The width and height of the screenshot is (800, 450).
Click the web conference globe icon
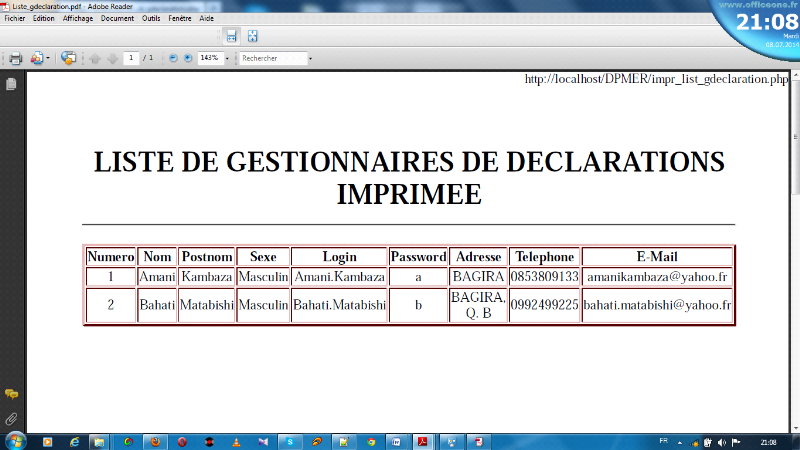pos(68,58)
